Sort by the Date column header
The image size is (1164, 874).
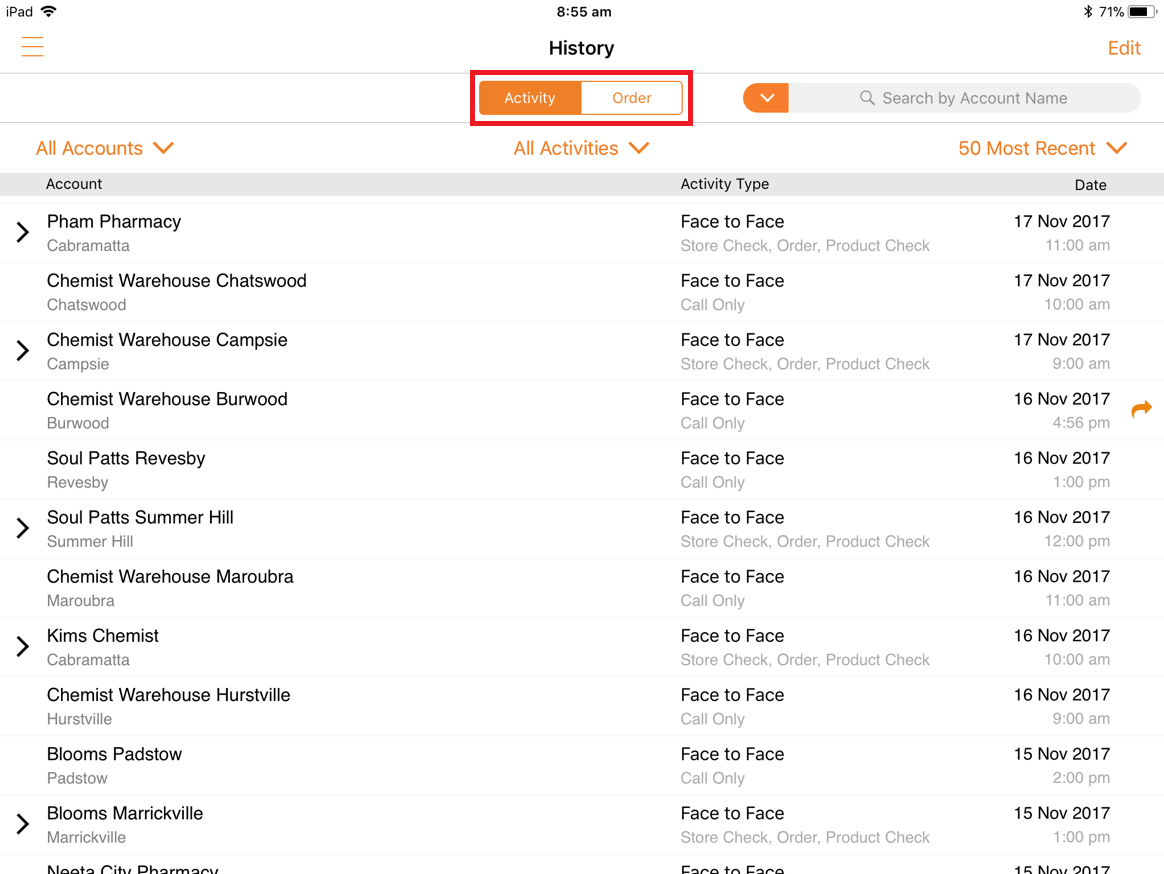[x=1091, y=185]
